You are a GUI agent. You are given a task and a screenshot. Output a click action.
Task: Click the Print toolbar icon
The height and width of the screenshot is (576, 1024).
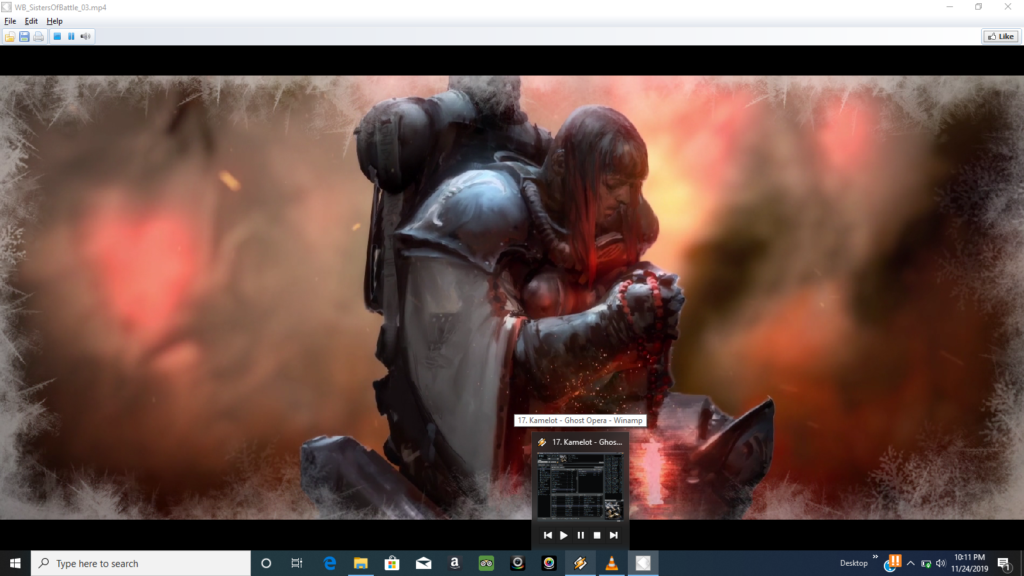[x=39, y=37]
